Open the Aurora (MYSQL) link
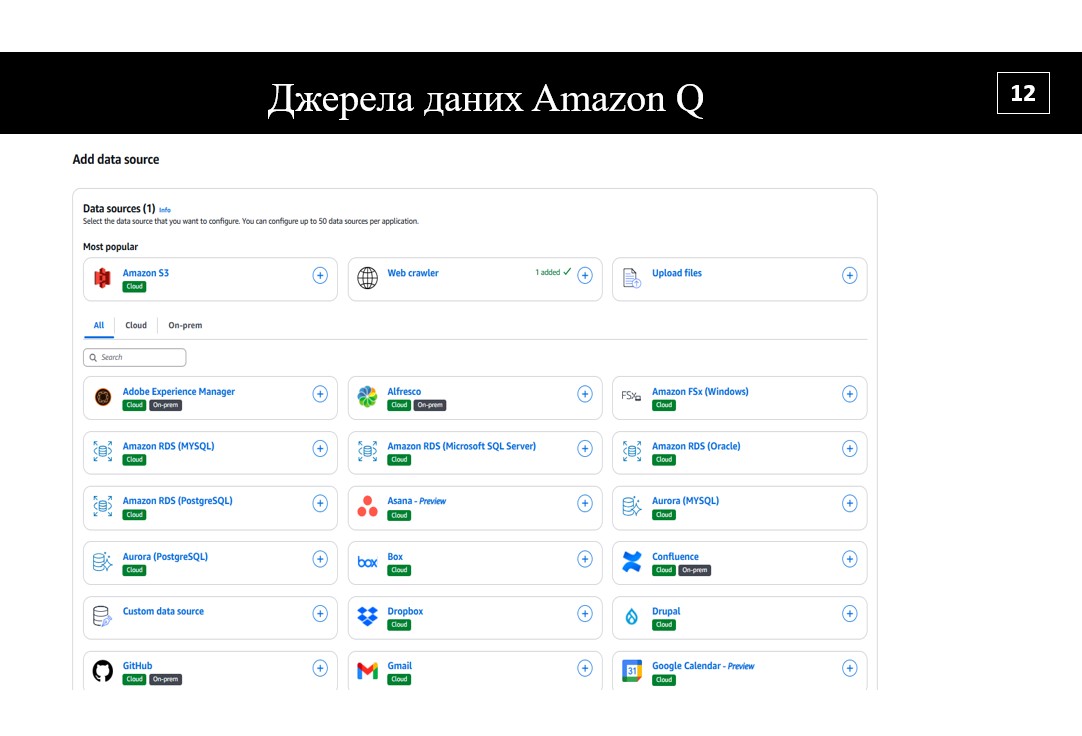The height and width of the screenshot is (736, 1082). (x=685, y=501)
